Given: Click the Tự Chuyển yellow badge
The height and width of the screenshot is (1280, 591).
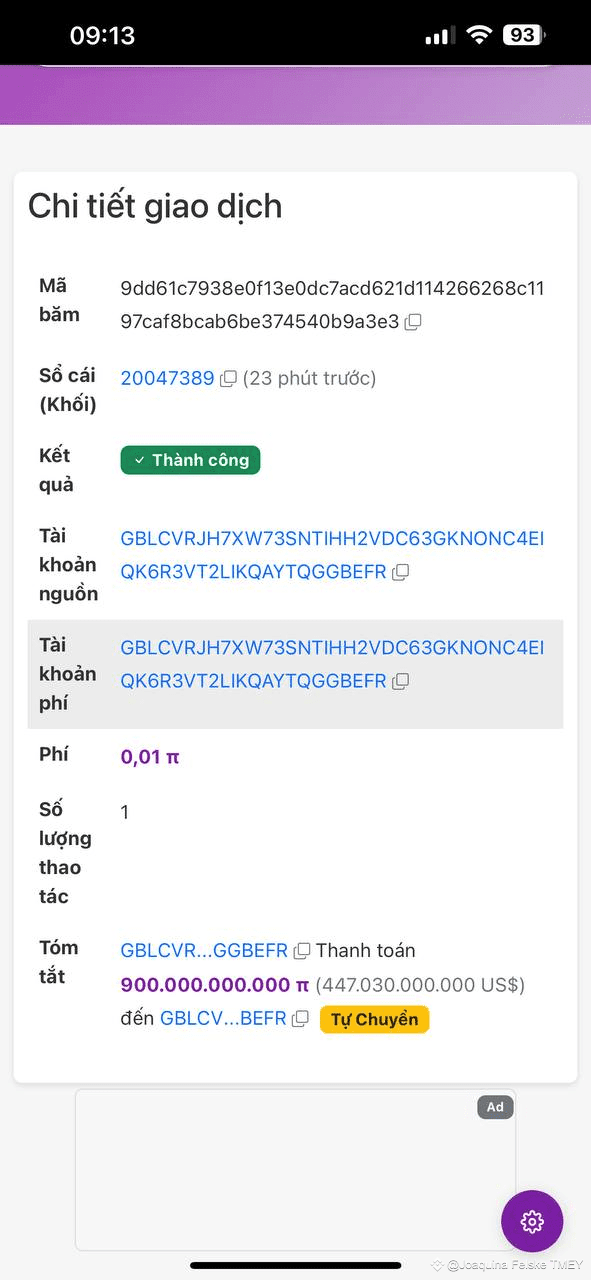Looking at the screenshot, I should (x=375, y=1020).
